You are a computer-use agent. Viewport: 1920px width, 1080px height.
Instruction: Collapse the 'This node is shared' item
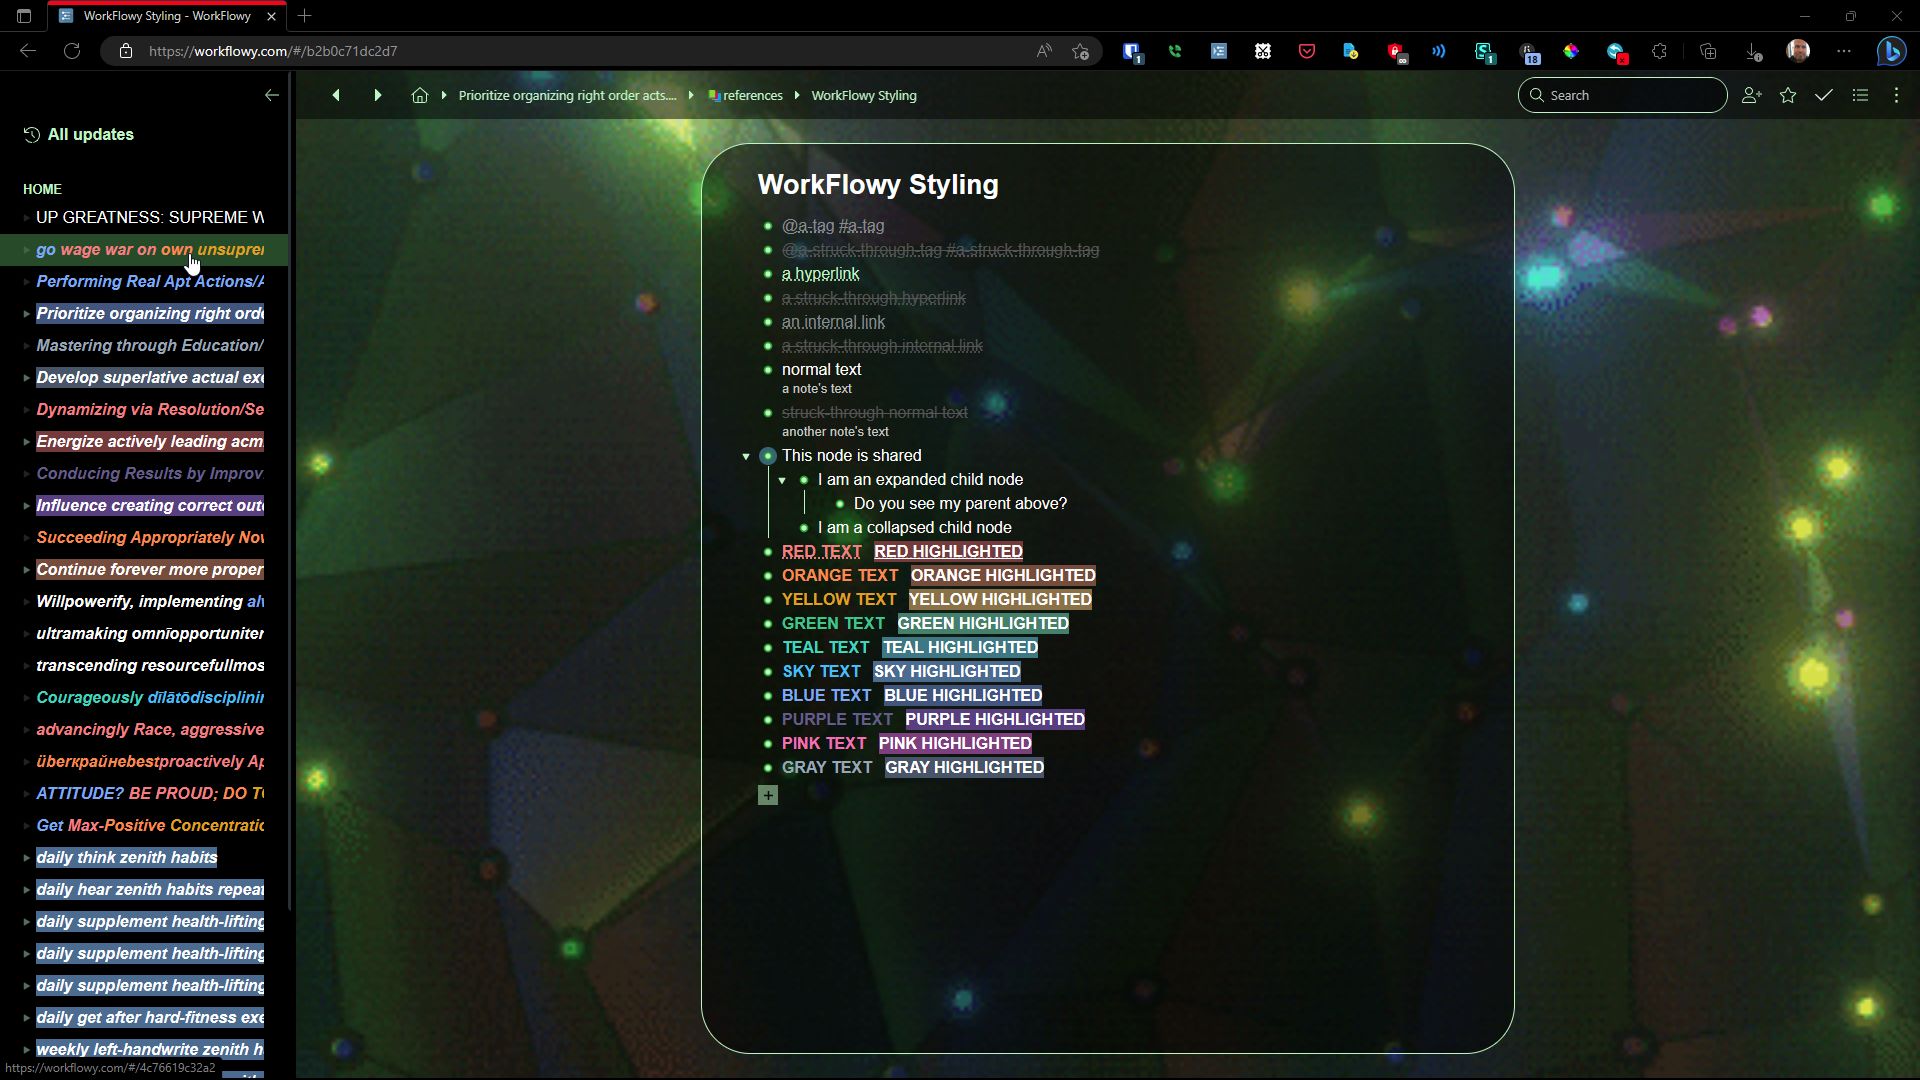[746, 456]
